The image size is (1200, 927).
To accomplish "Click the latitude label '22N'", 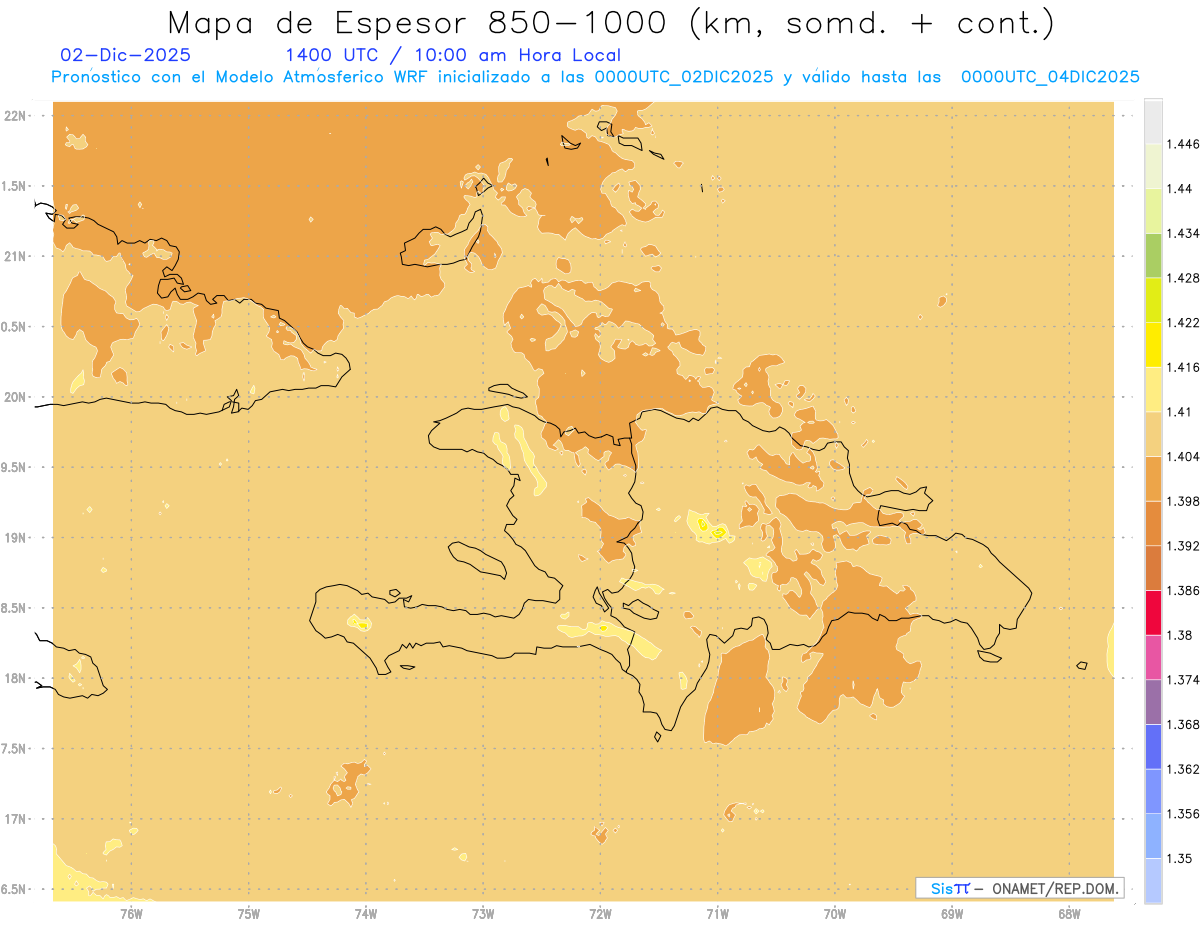I will tap(16, 116).
